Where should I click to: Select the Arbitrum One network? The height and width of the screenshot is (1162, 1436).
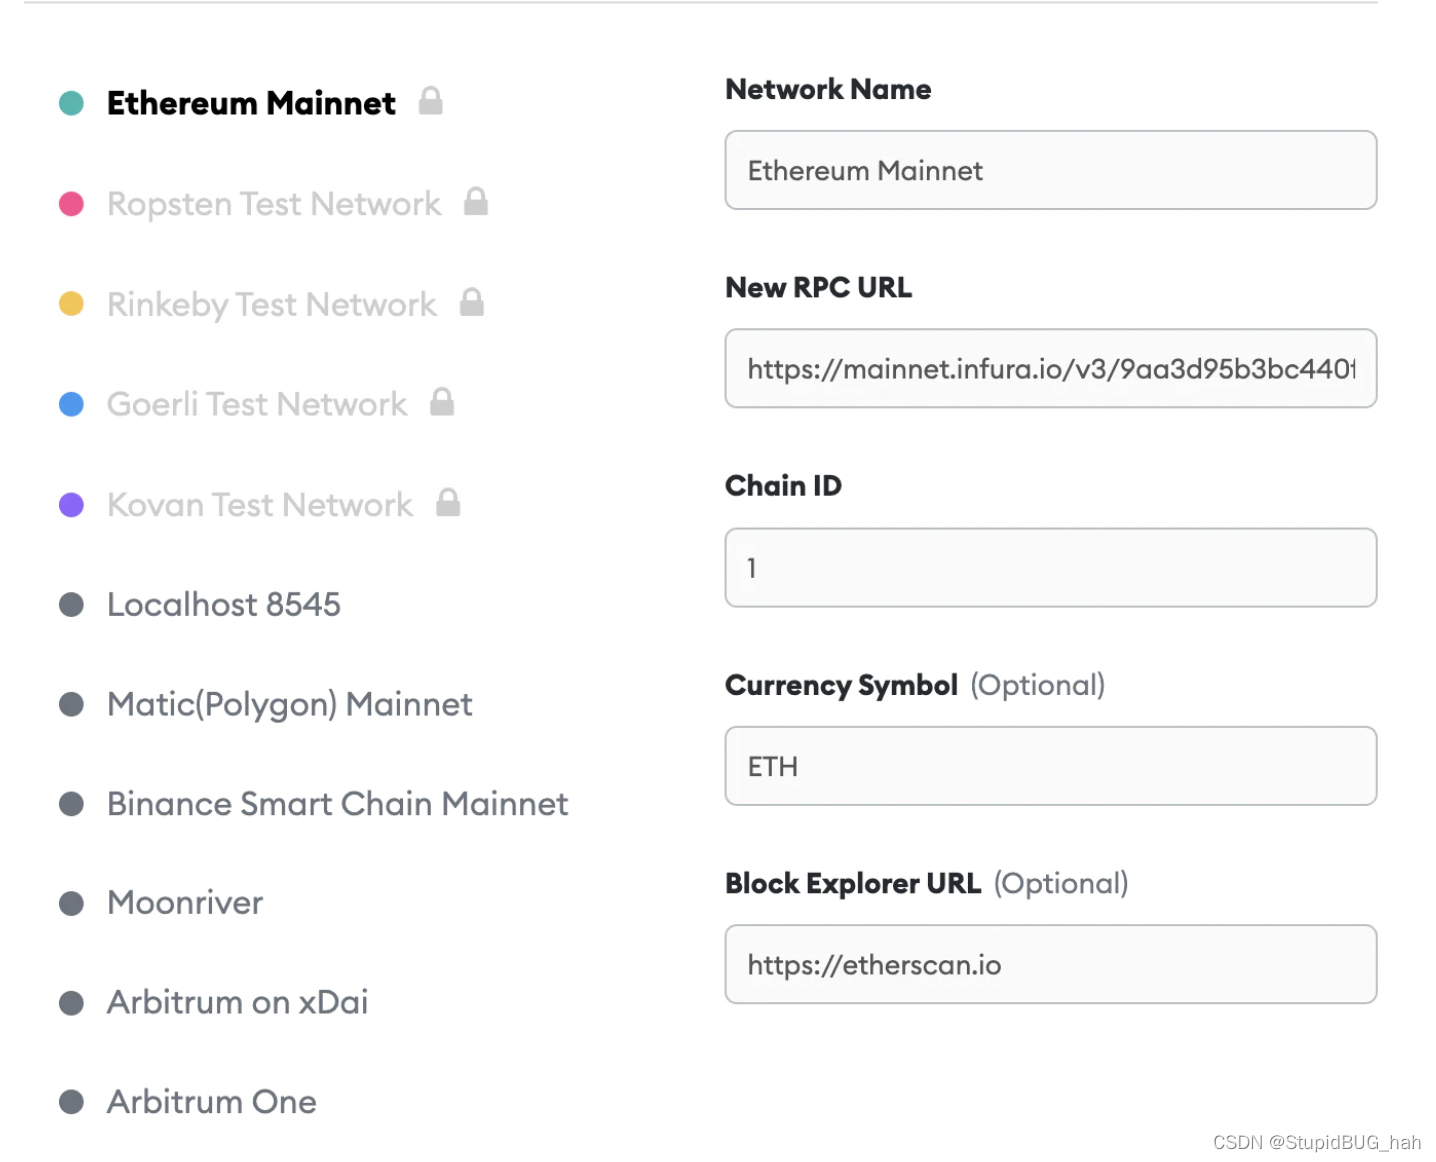coord(210,1101)
